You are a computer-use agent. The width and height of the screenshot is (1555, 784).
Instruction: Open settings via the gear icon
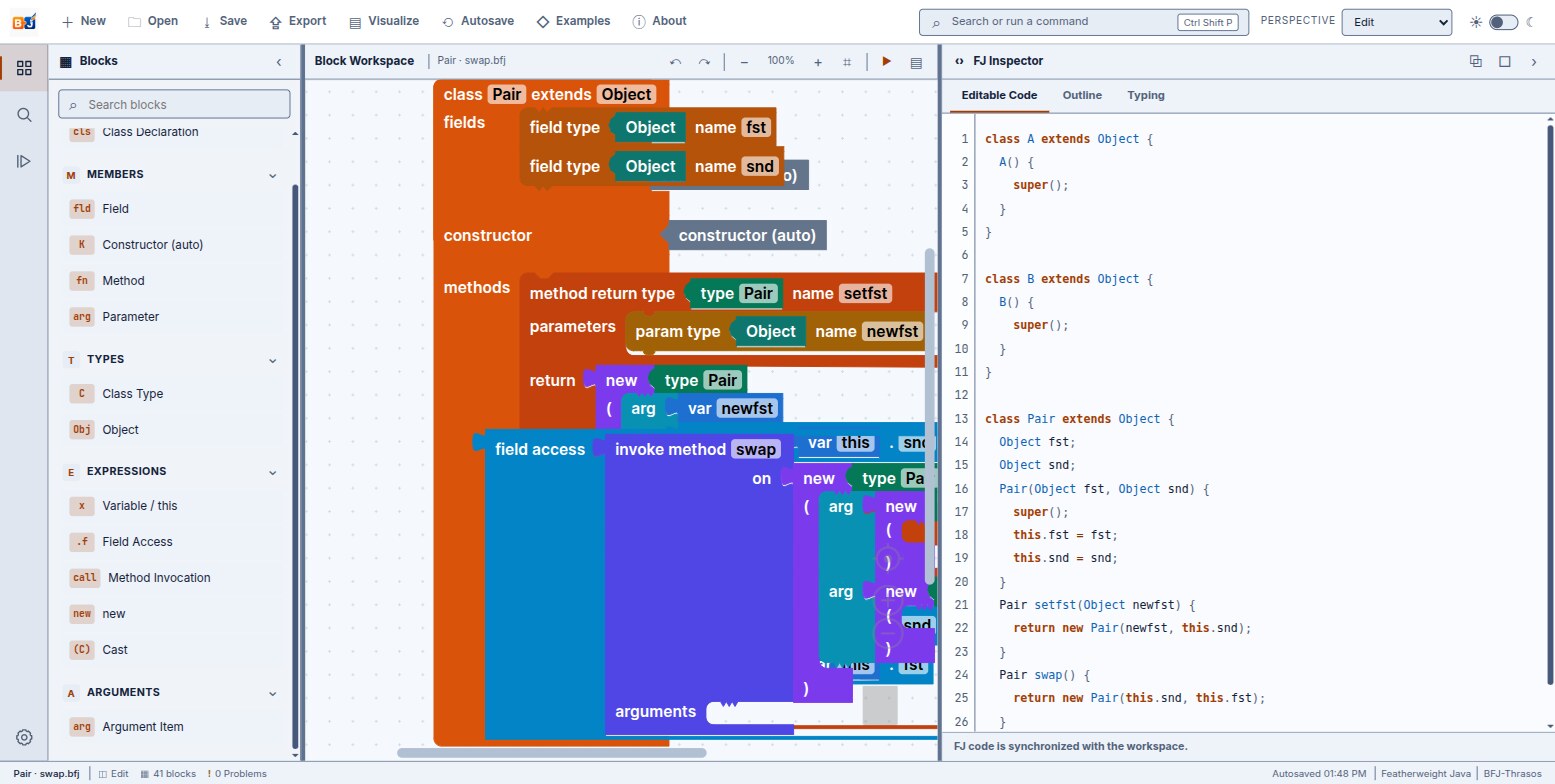24,737
